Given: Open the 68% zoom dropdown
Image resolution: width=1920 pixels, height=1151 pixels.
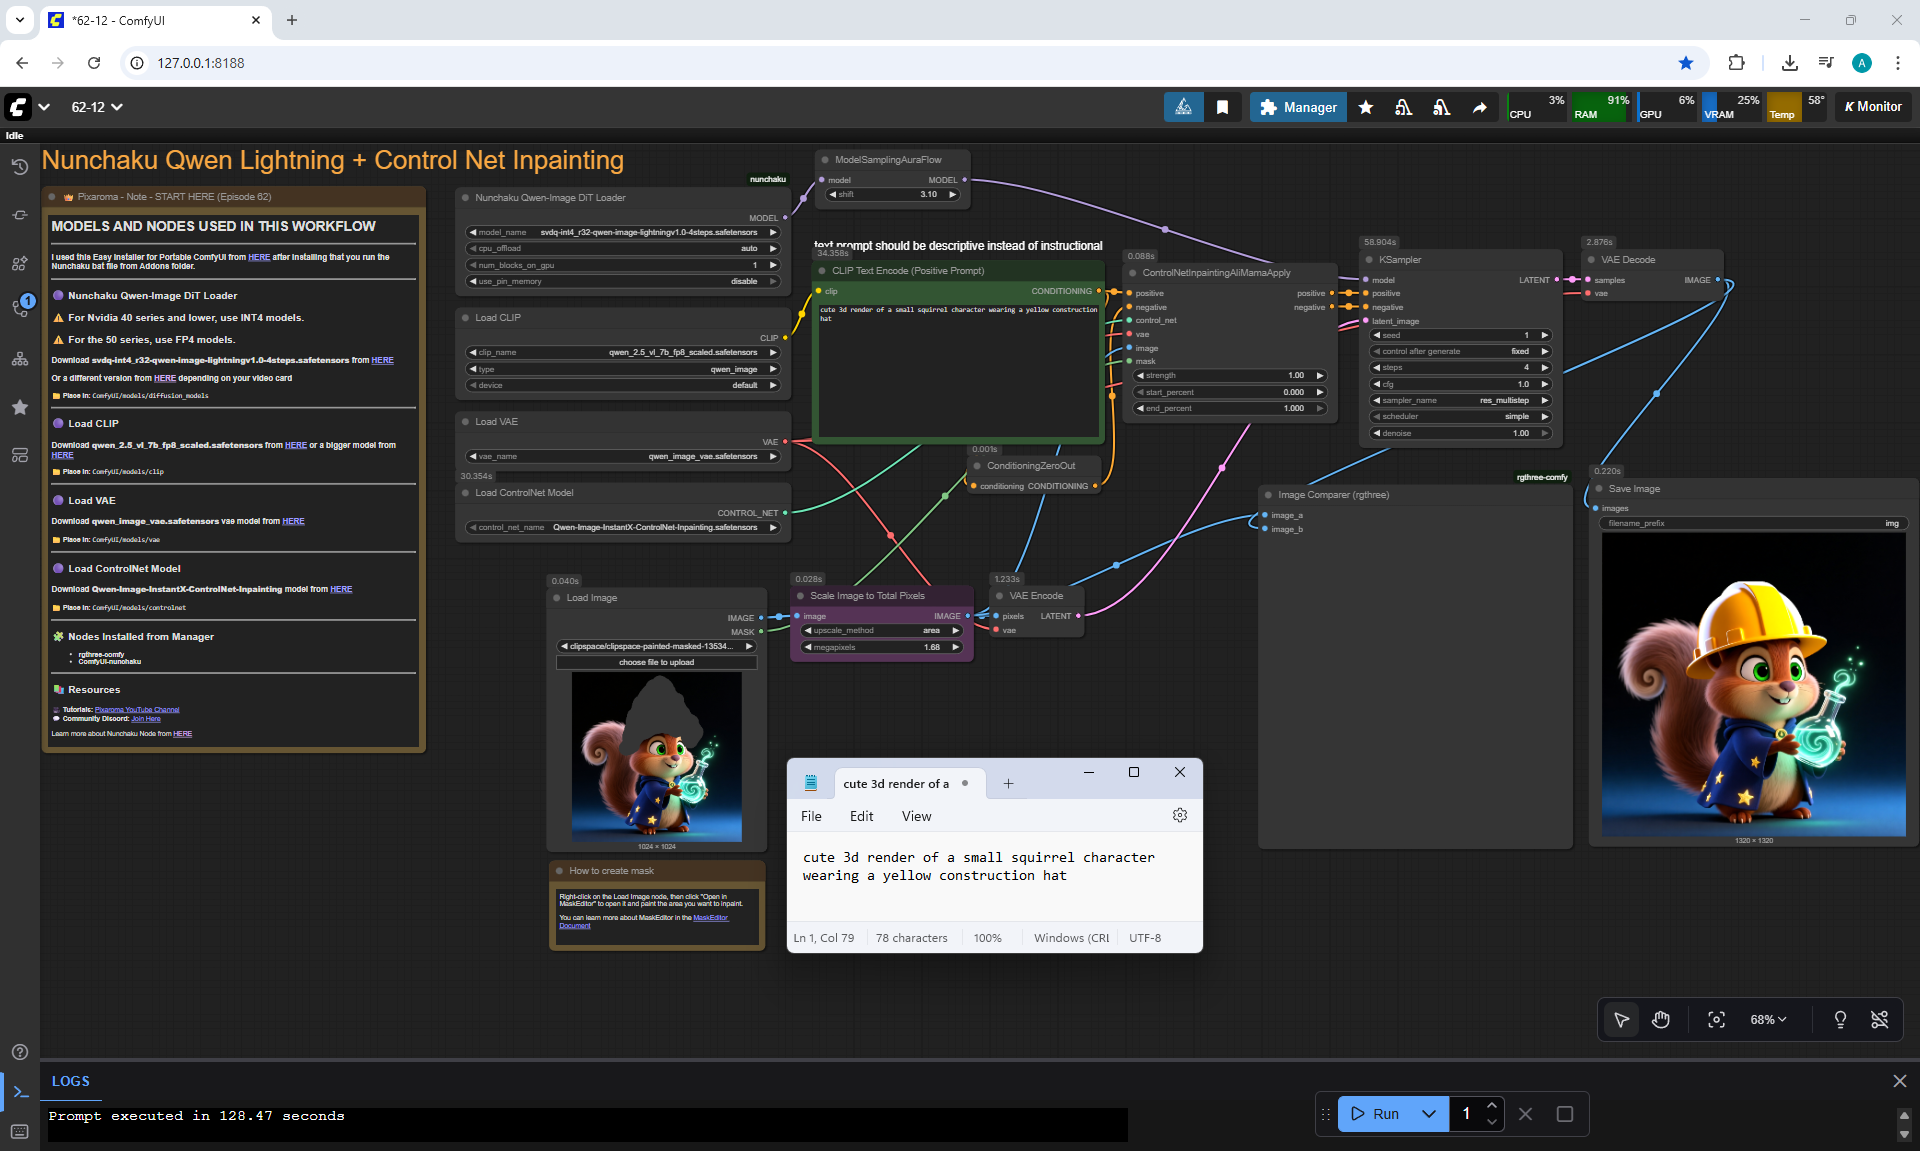Looking at the screenshot, I should (1767, 1019).
